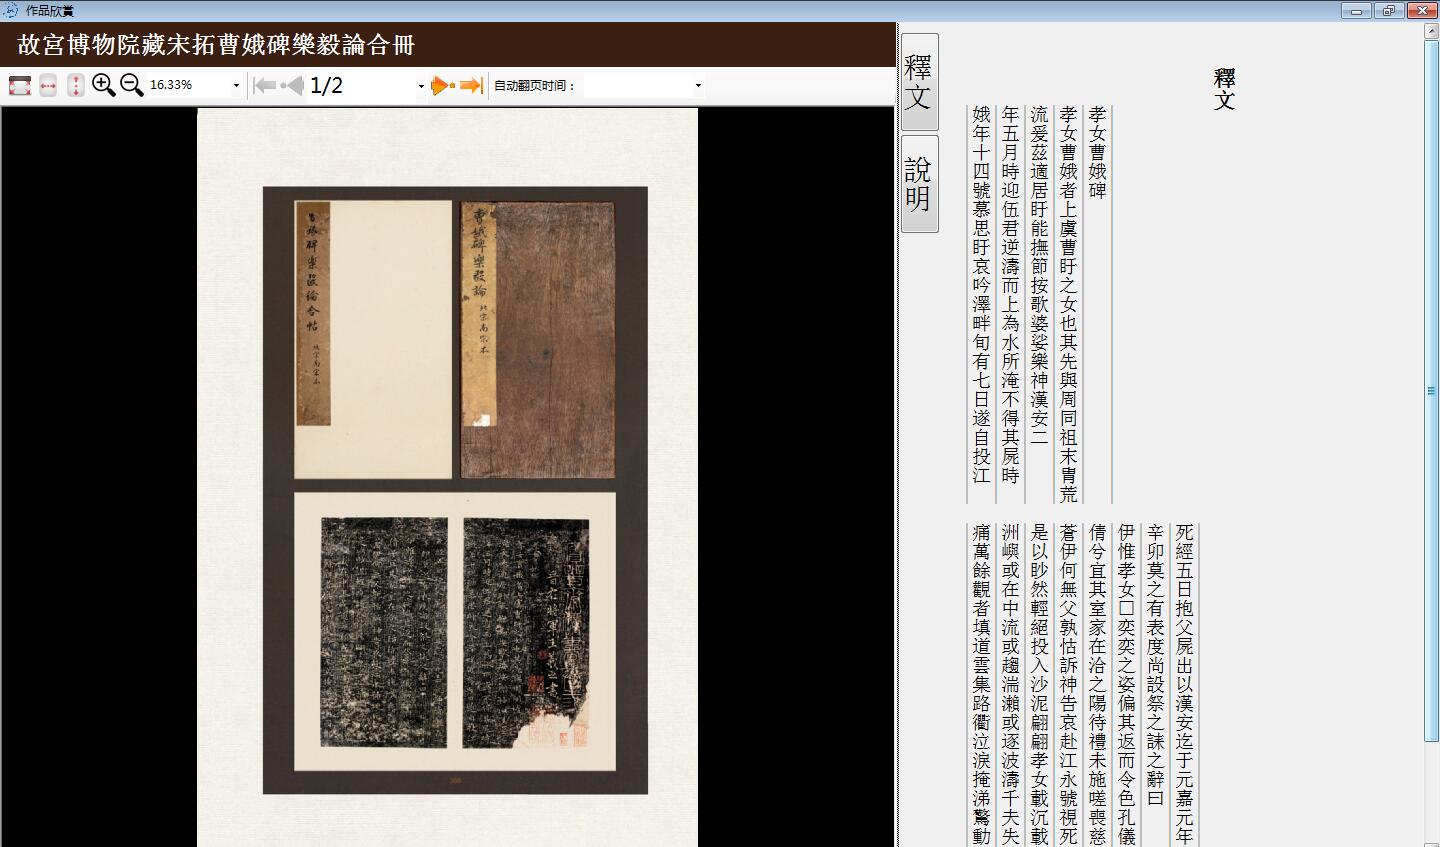Close the 作品欣賞 window
The image size is (1440, 847).
point(1422,11)
